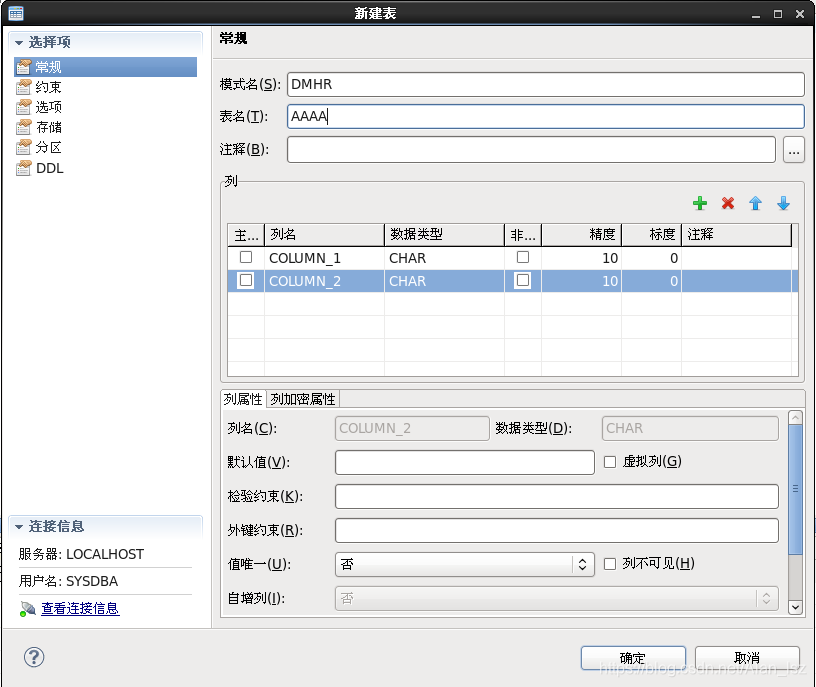Click the icon next to DDL
Screen dimensions: 816x687
click(x=23, y=168)
